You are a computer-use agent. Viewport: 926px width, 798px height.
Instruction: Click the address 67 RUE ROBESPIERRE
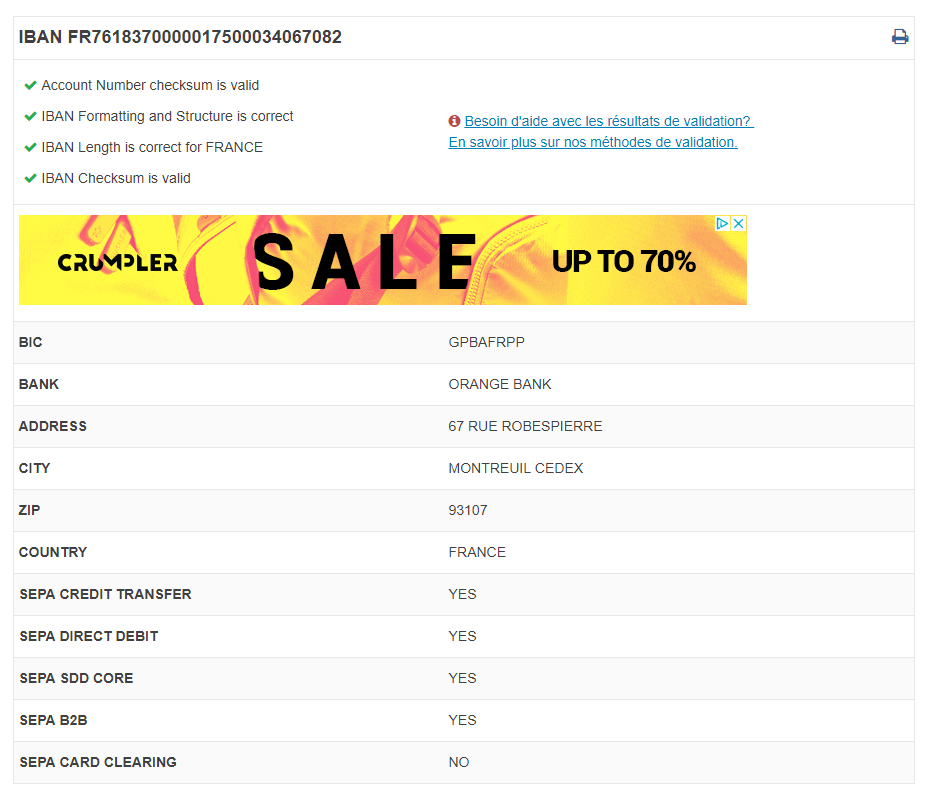click(525, 426)
